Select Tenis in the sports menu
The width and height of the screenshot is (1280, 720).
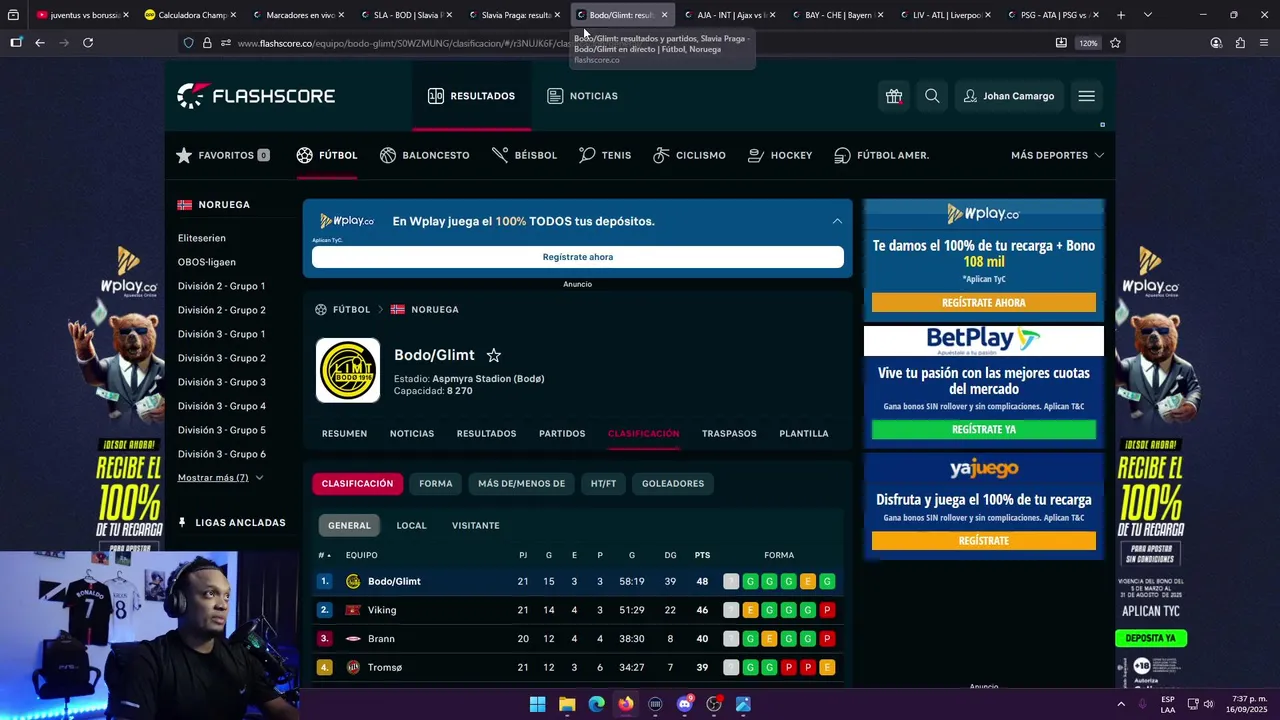604,155
